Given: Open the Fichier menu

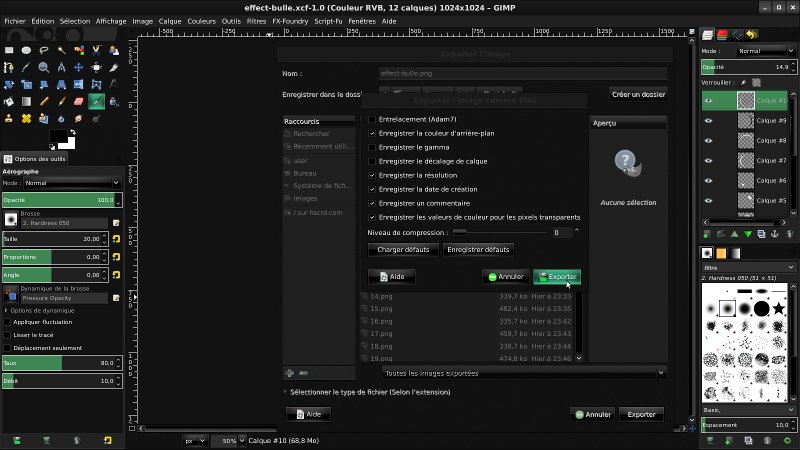Looking at the screenshot, I should click(x=15, y=21).
